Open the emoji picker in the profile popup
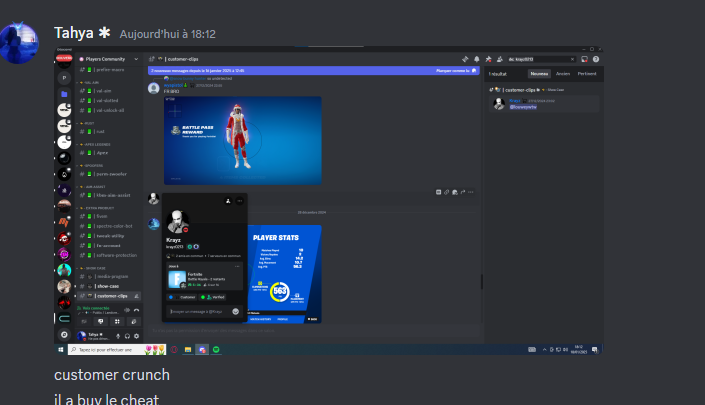 [236, 312]
